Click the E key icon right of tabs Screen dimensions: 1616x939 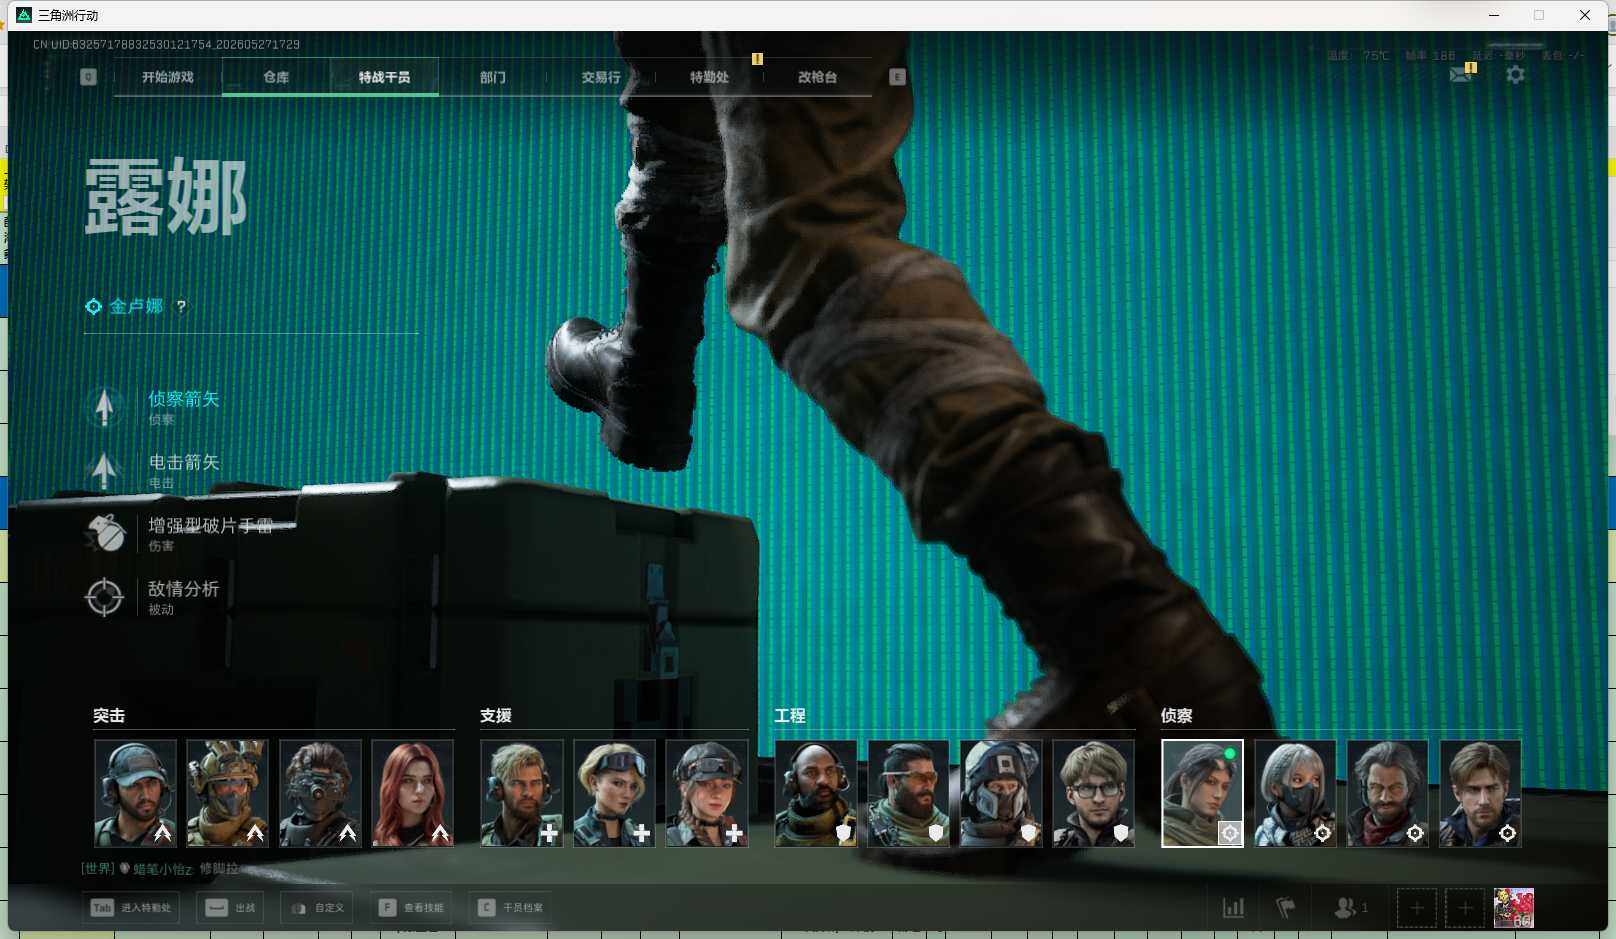coord(897,77)
